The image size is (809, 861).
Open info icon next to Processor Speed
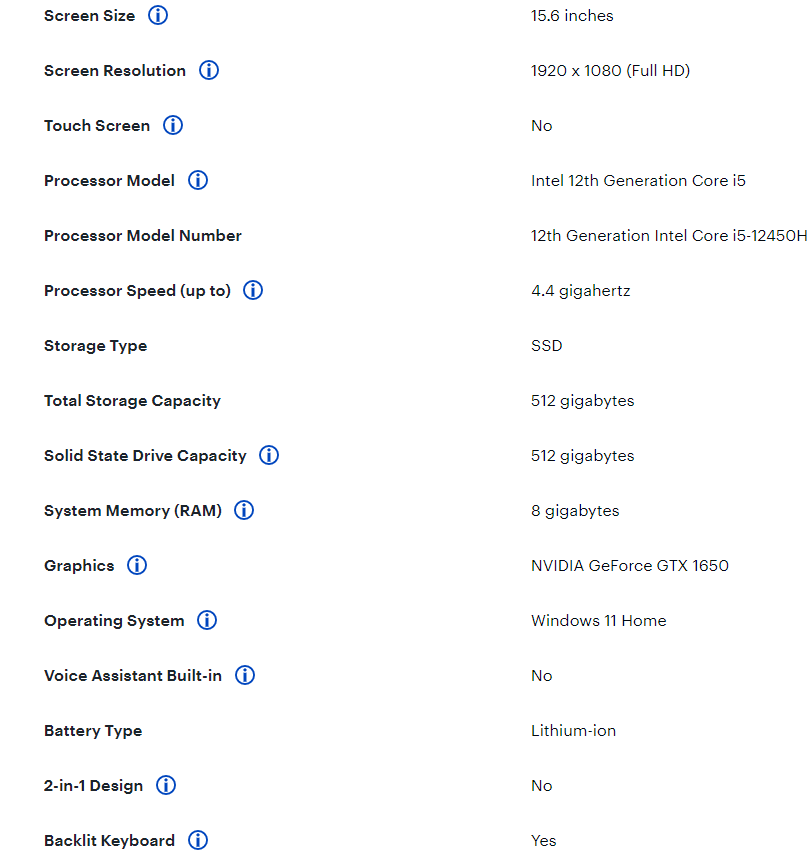pos(254,291)
